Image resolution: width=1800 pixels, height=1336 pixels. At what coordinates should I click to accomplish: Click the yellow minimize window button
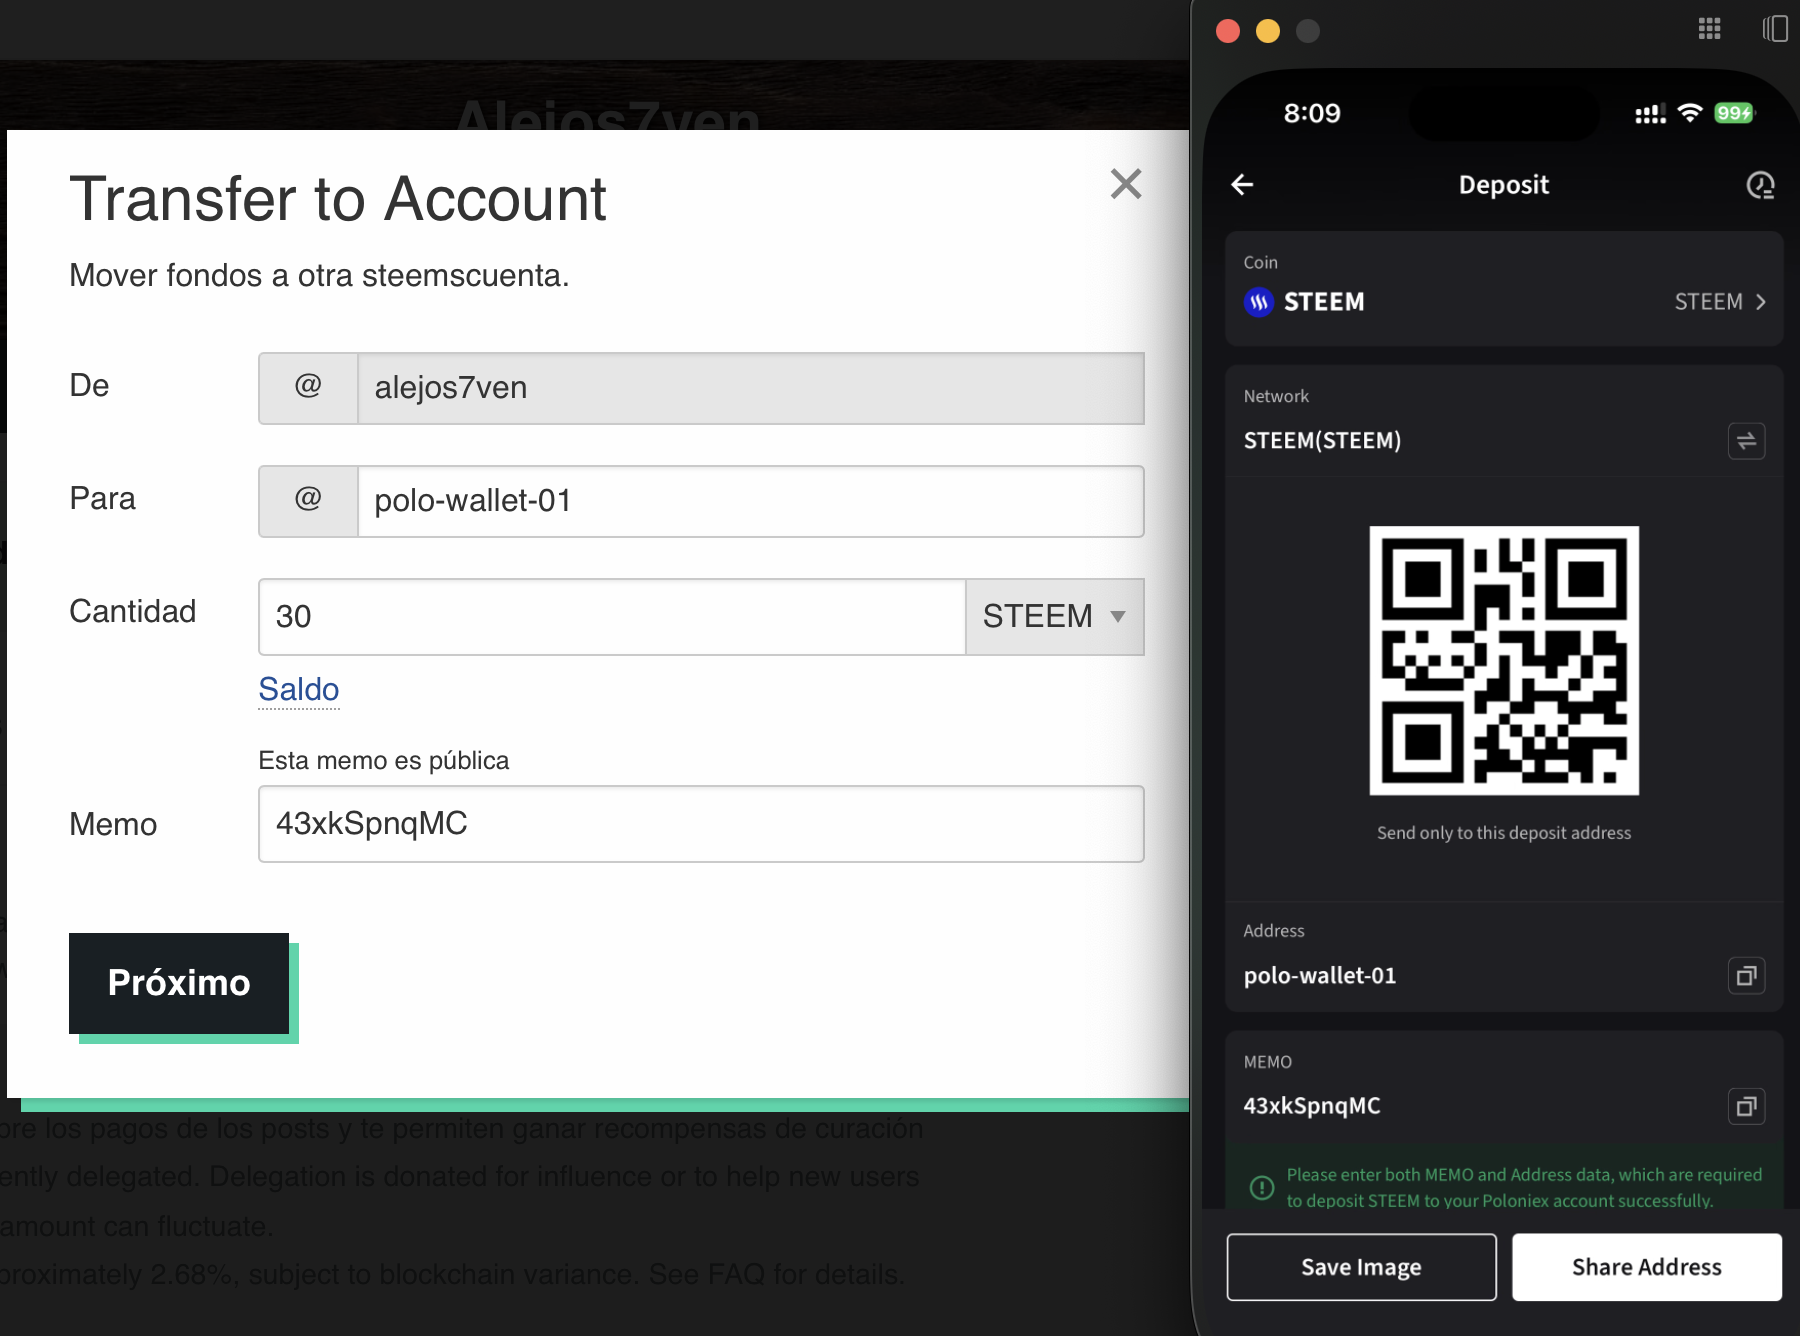point(1268,31)
